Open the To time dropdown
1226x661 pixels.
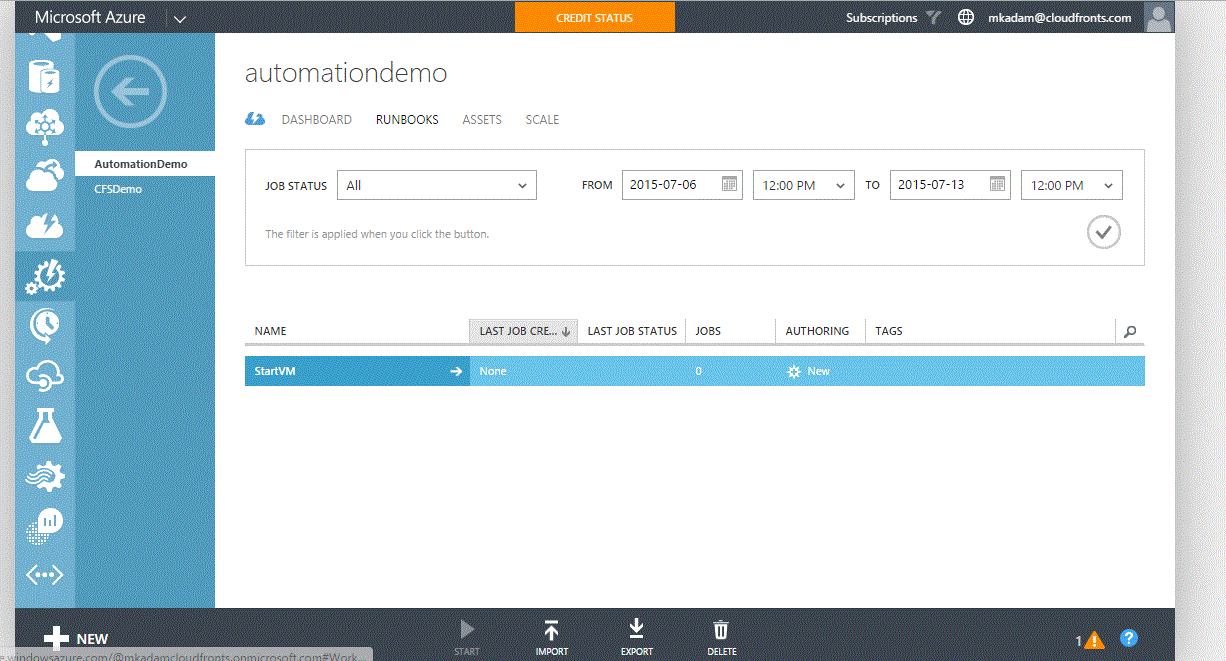coord(1071,185)
